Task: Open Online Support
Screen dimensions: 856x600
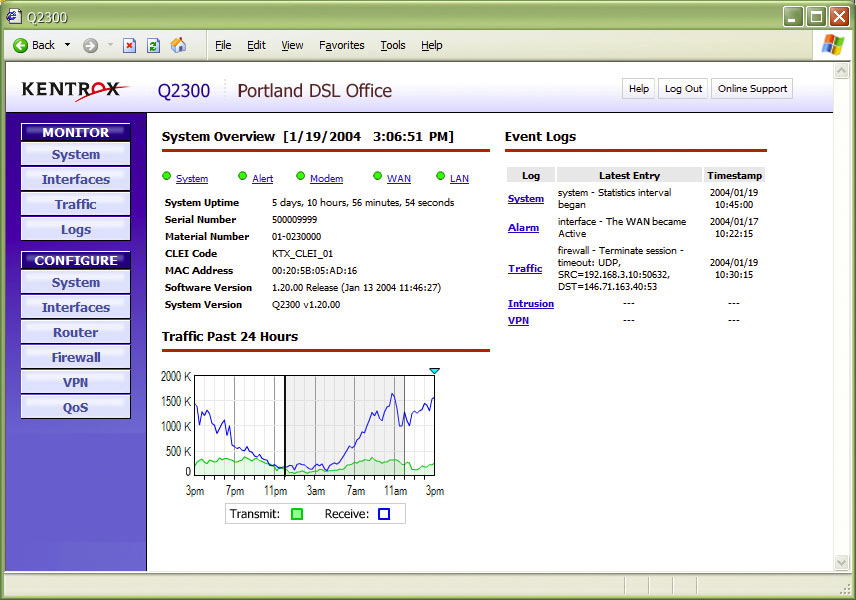Action: (752, 88)
